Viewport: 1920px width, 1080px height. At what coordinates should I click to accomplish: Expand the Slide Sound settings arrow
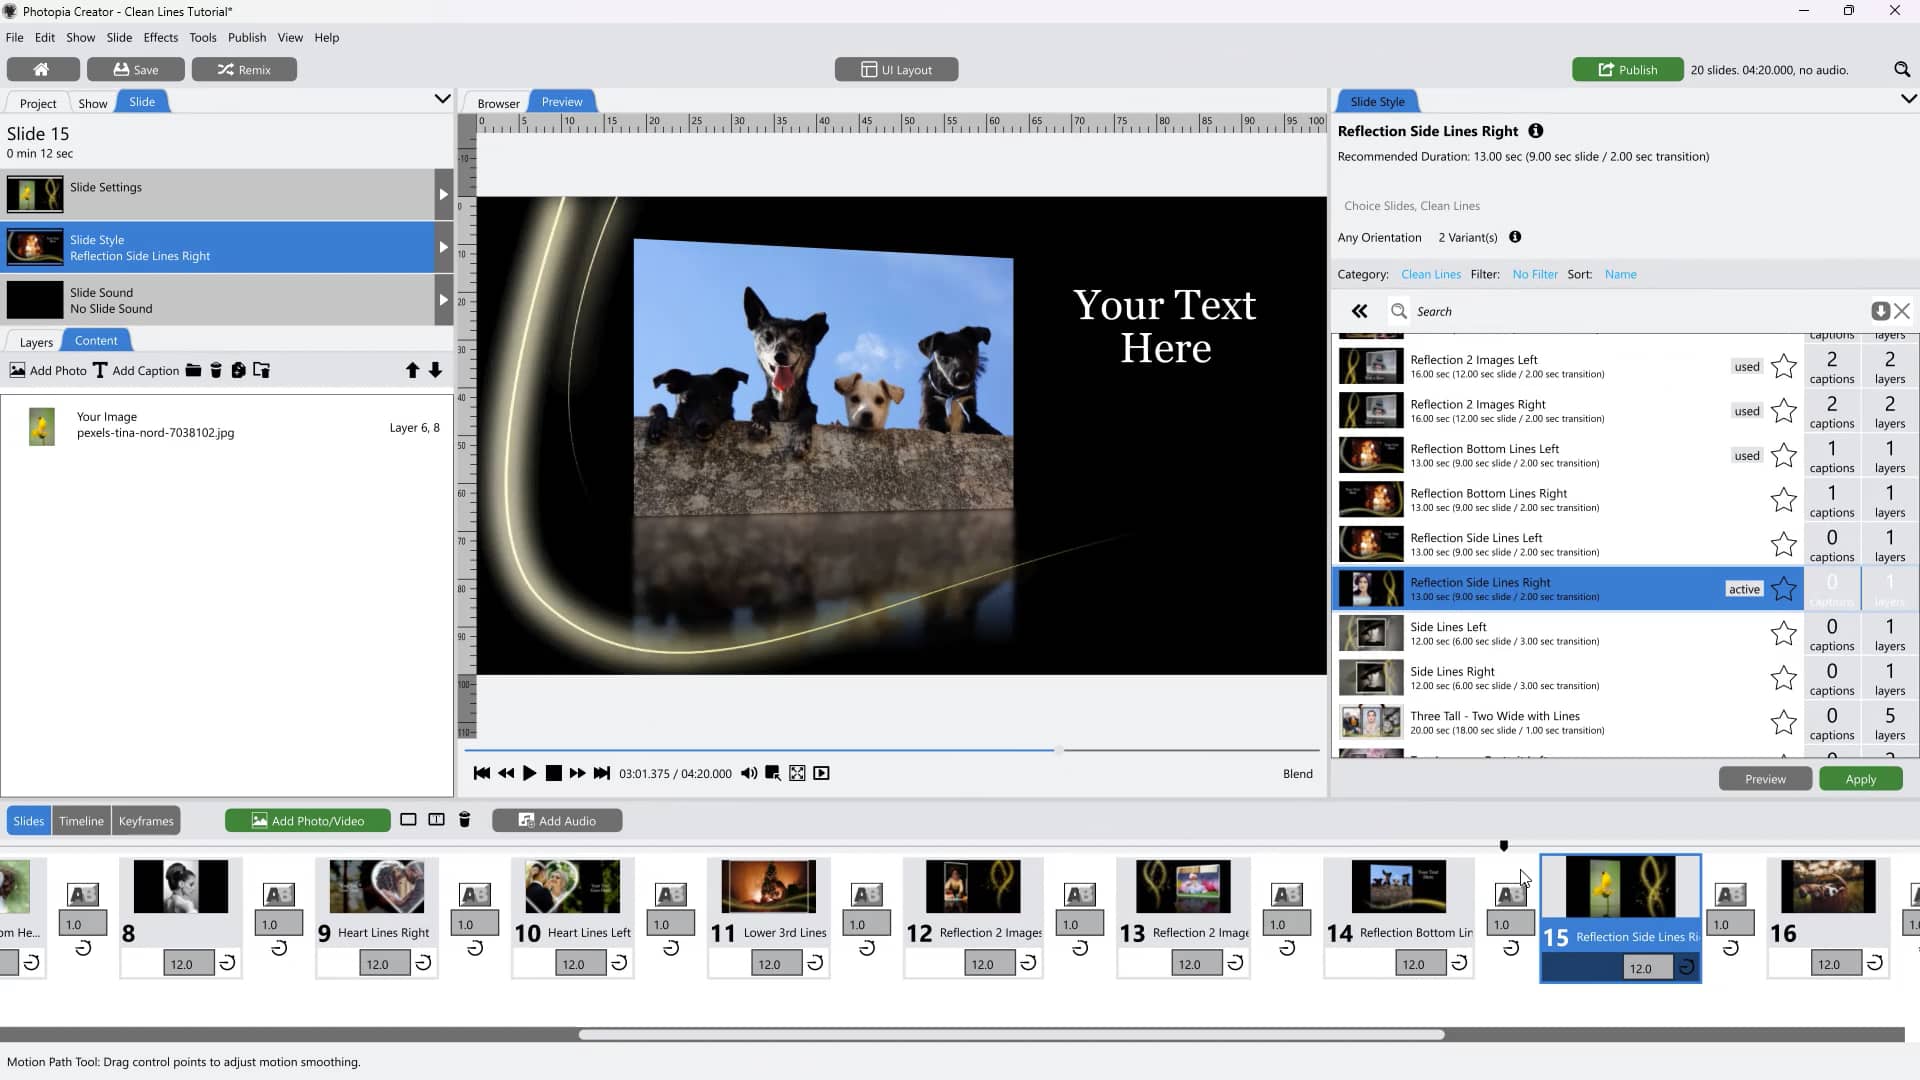coord(443,300)
